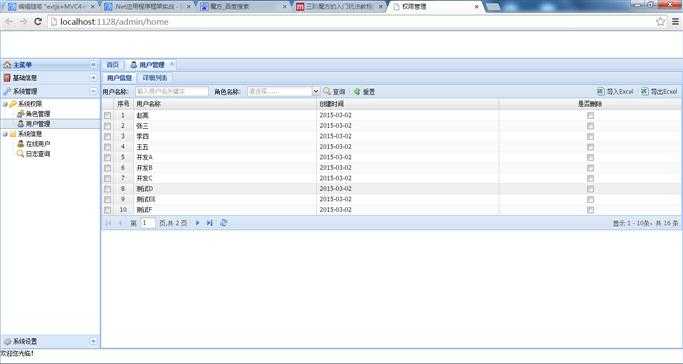
Task: Expand the 基础信息 panel arrow
Action: tap(93, 78)
